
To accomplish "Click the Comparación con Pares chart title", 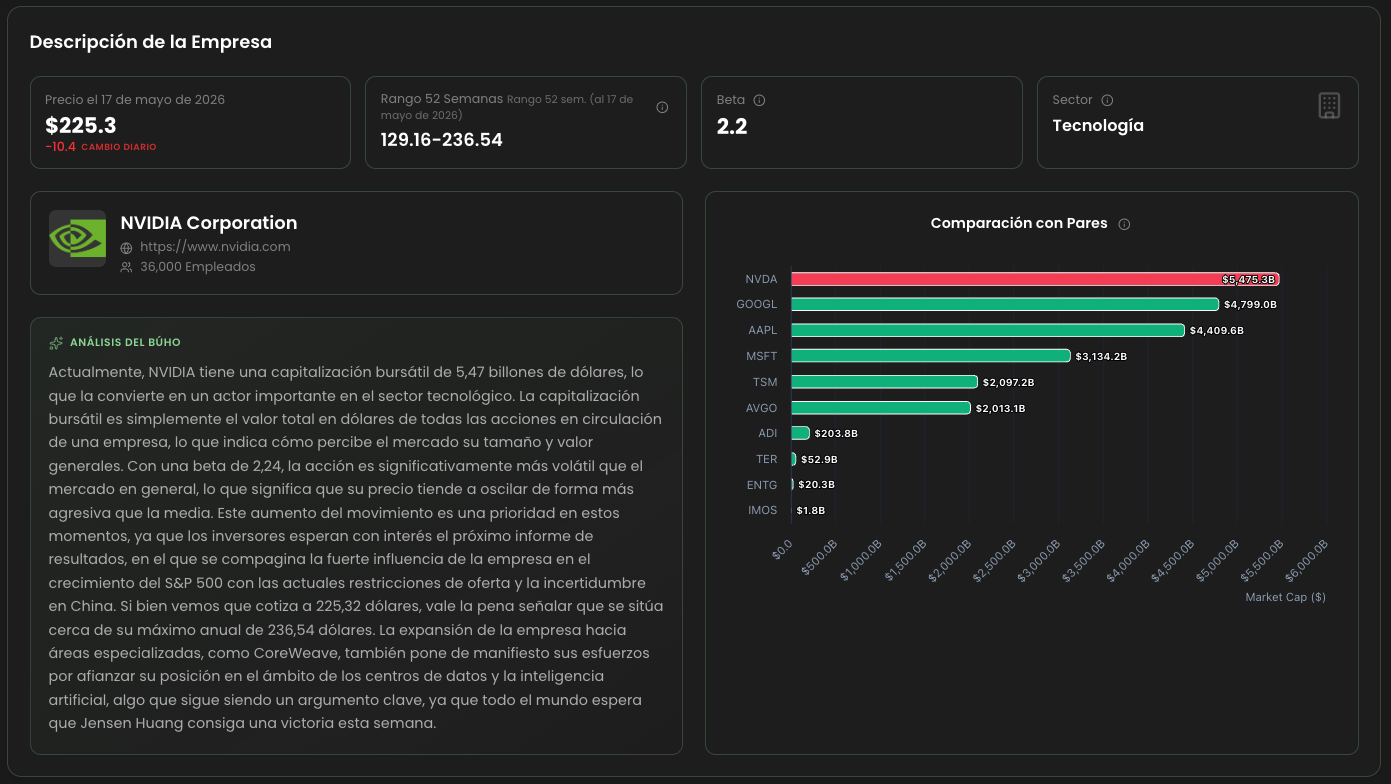I will [x=1019, y=223].
